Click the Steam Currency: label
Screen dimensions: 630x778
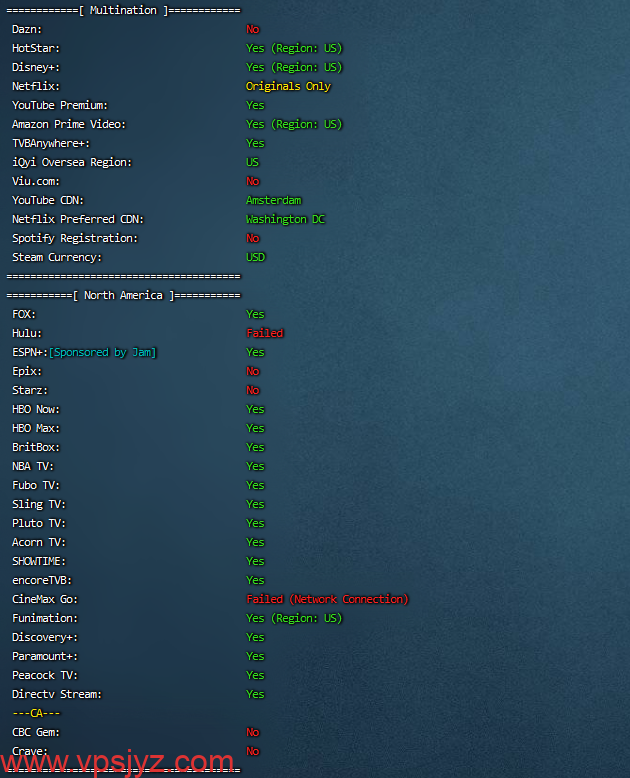[x=57, y=257]
